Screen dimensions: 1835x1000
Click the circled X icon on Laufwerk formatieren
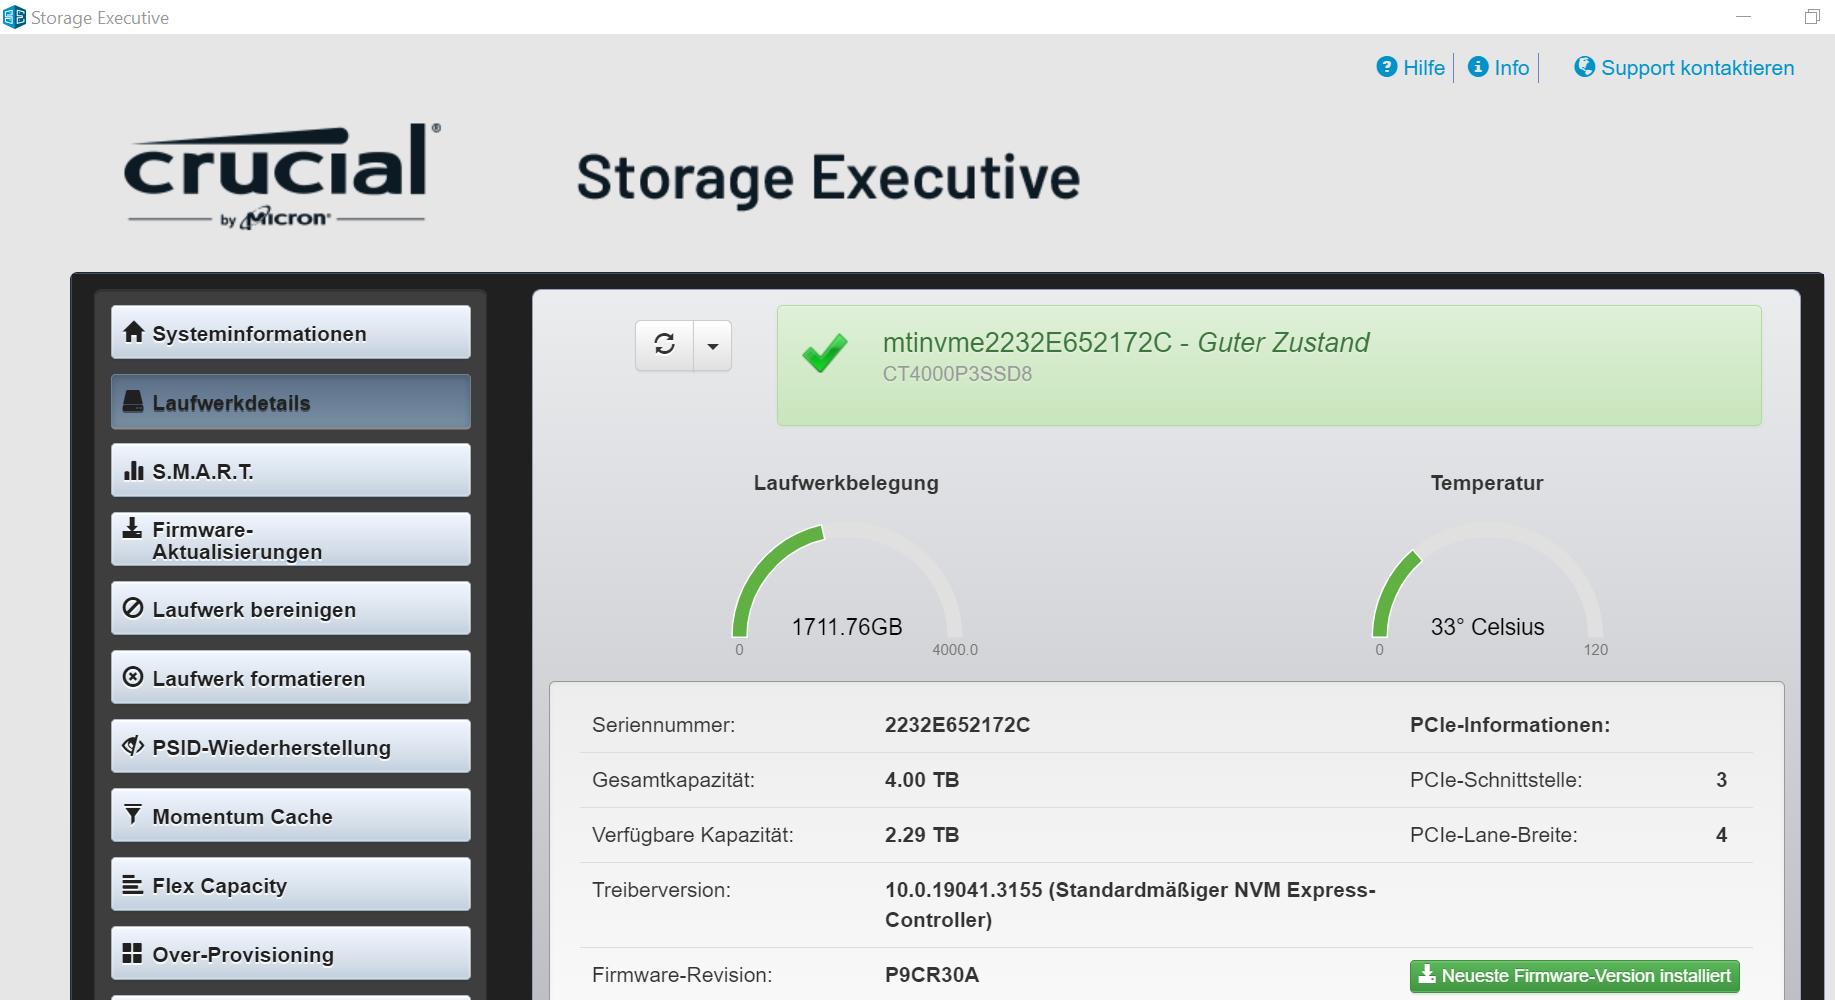click(x=133, y=677)
